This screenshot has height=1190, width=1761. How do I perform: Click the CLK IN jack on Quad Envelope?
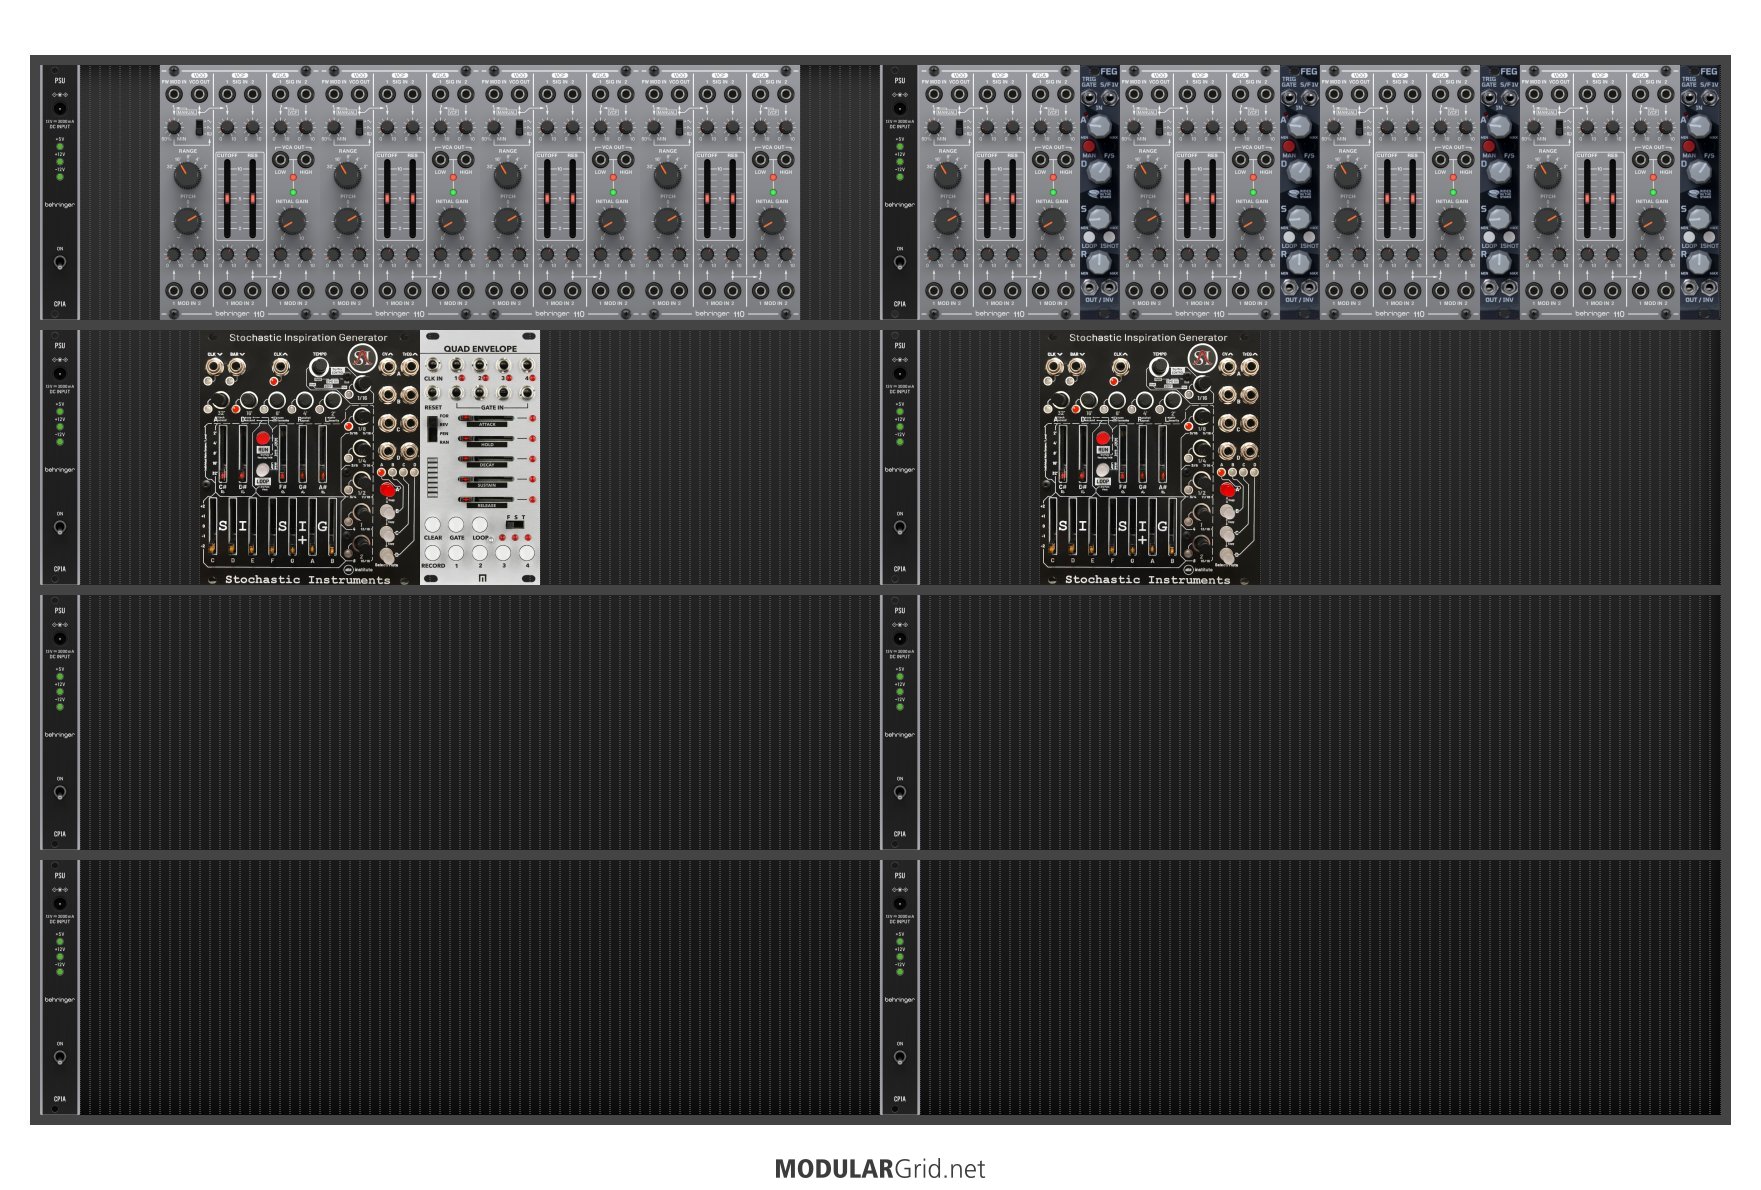click(433, 366)
